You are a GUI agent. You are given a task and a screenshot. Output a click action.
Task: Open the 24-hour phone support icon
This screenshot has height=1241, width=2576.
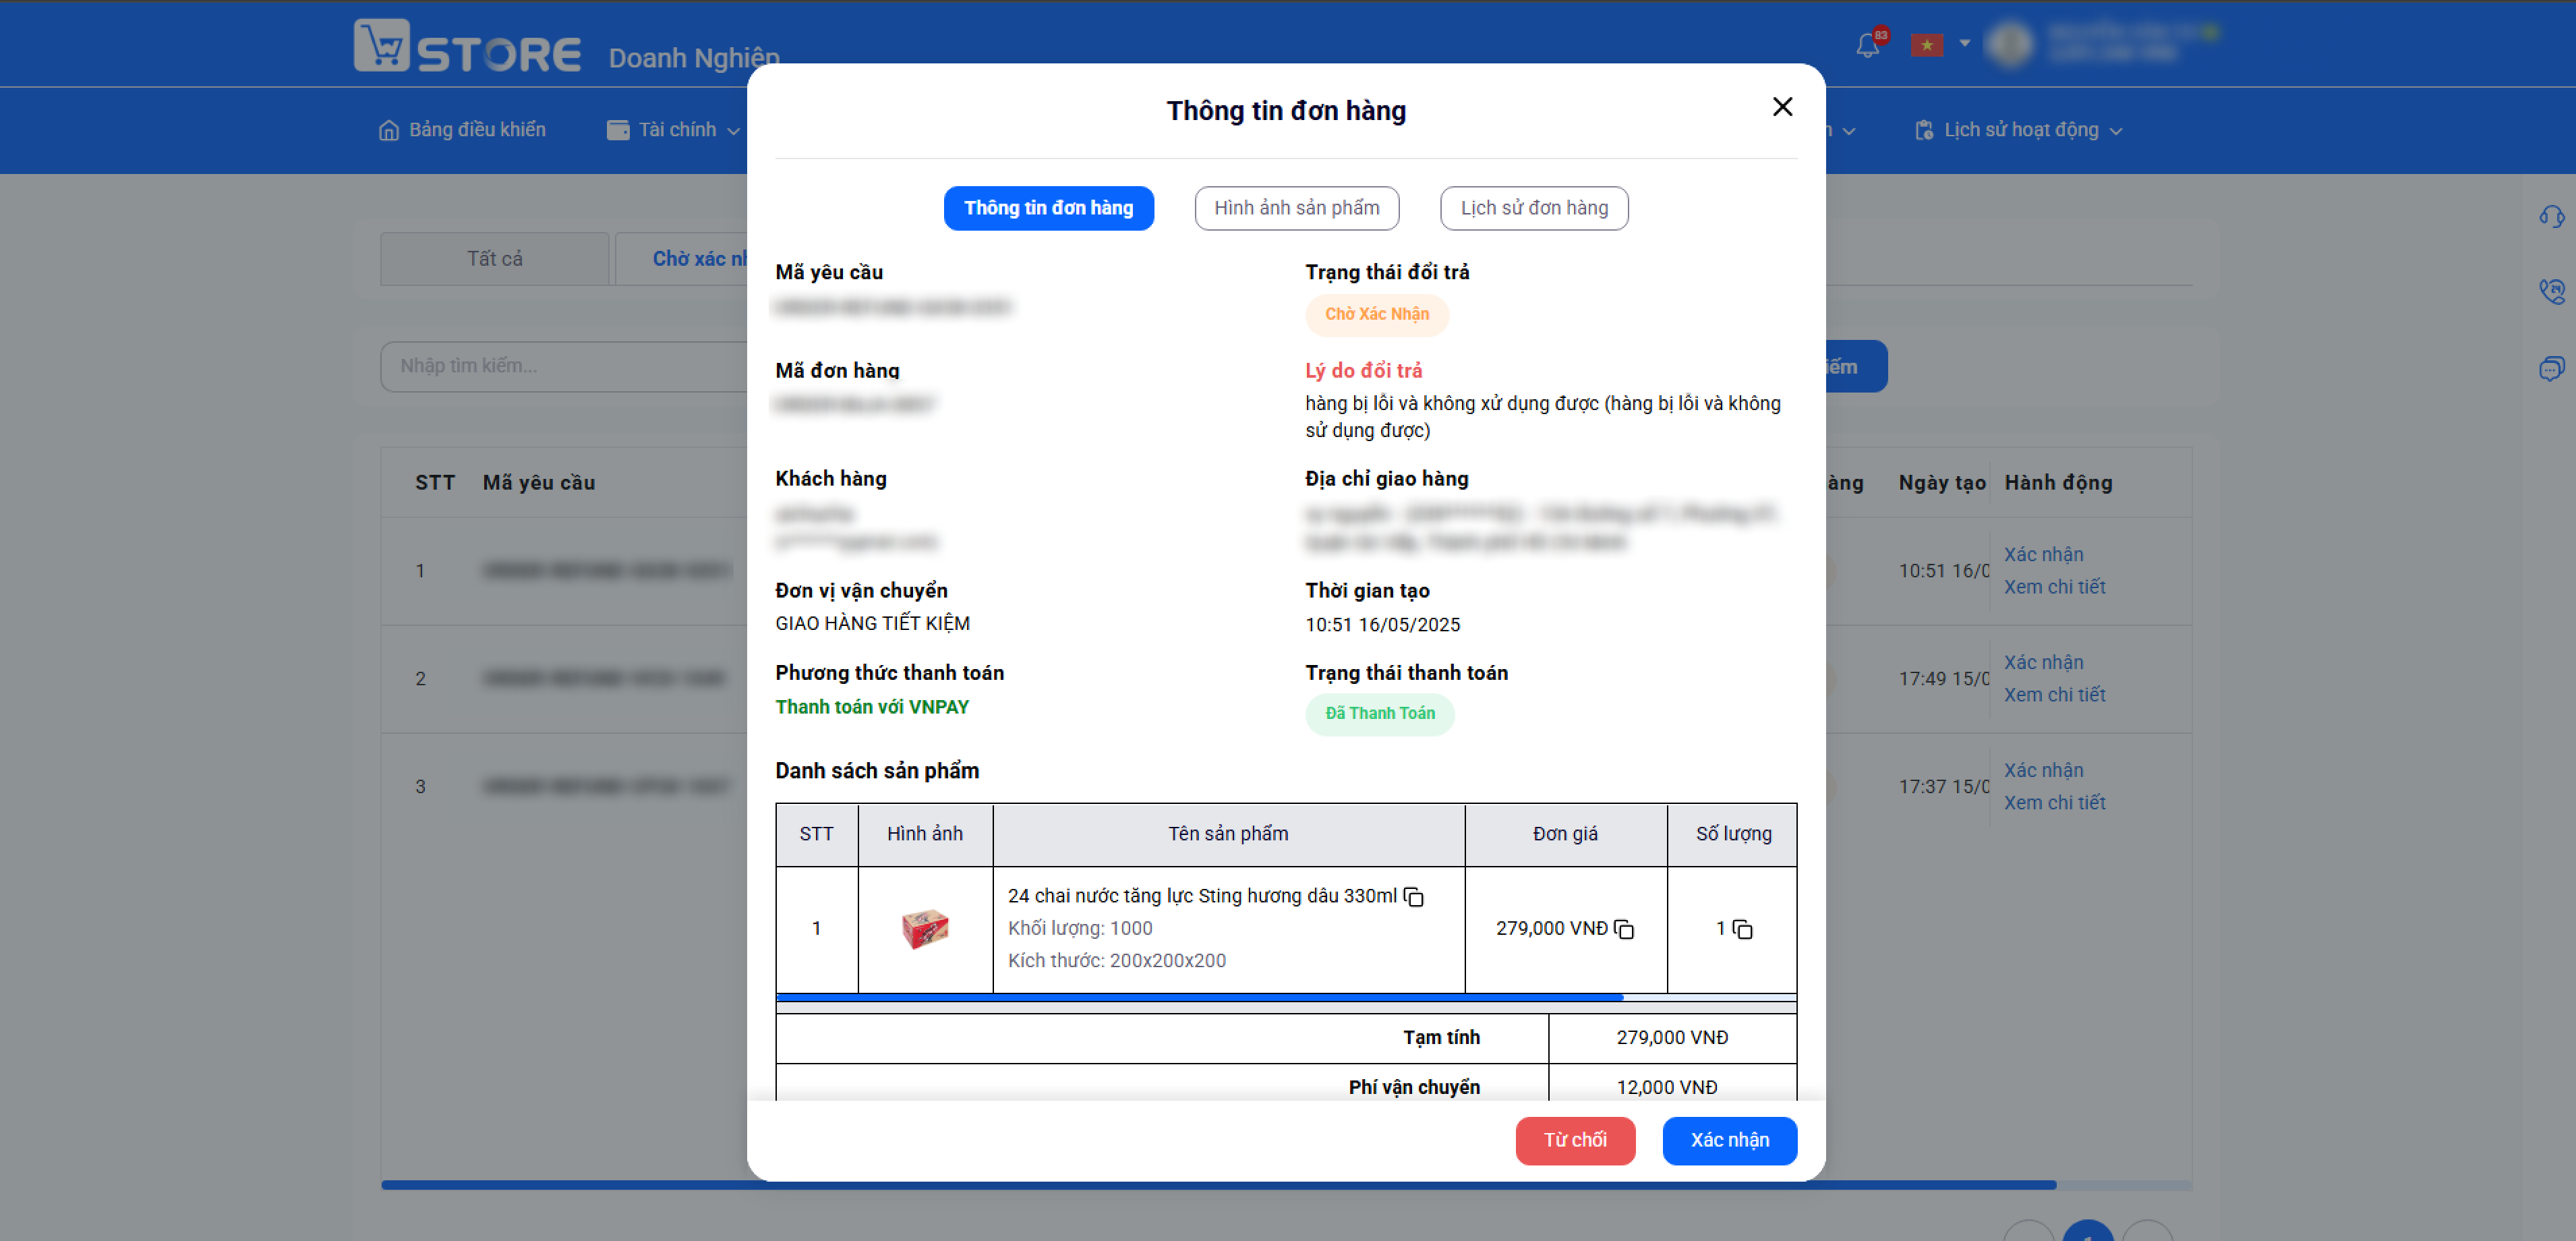(x=2551, y=291)
